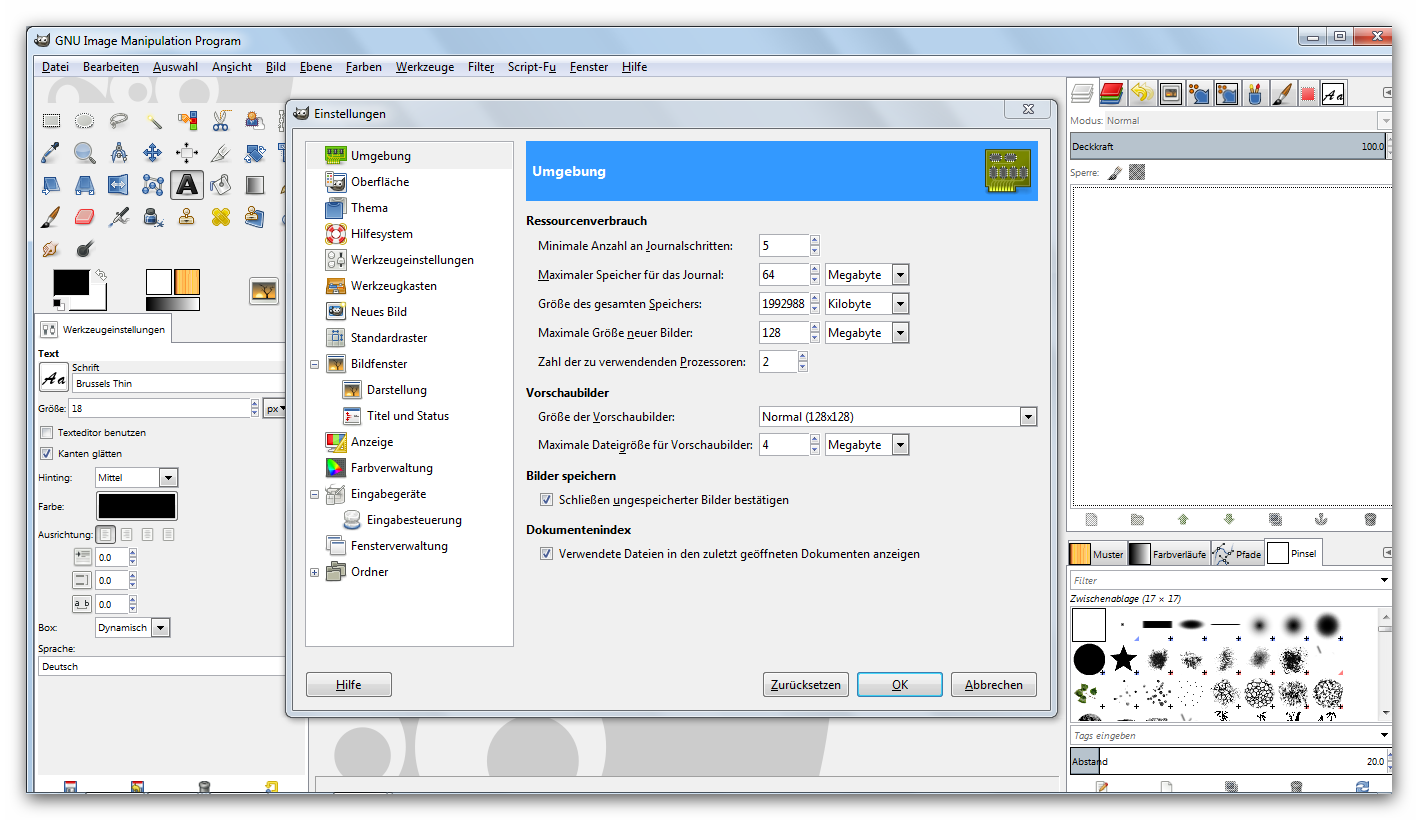The height and width of the screenshot is (820, 1418).
Task: Select the Perspective tool
Action: (x=85, y=185)
